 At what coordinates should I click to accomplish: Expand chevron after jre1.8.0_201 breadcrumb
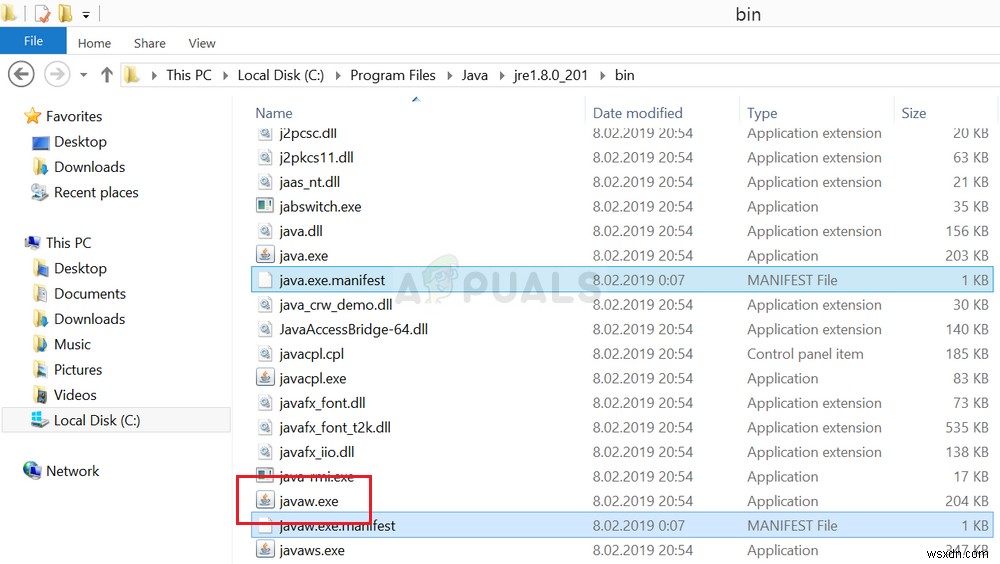pyautogui.click(x=602, y=76)
